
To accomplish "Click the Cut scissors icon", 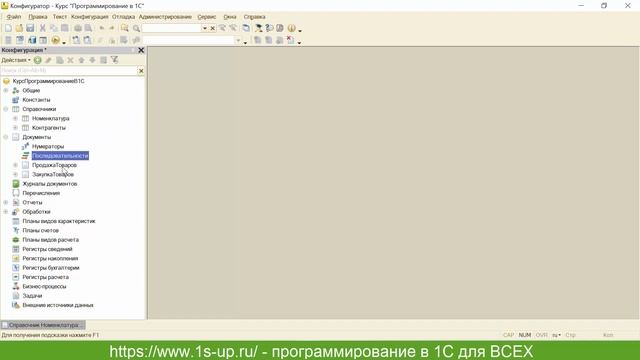I will 42,28.
